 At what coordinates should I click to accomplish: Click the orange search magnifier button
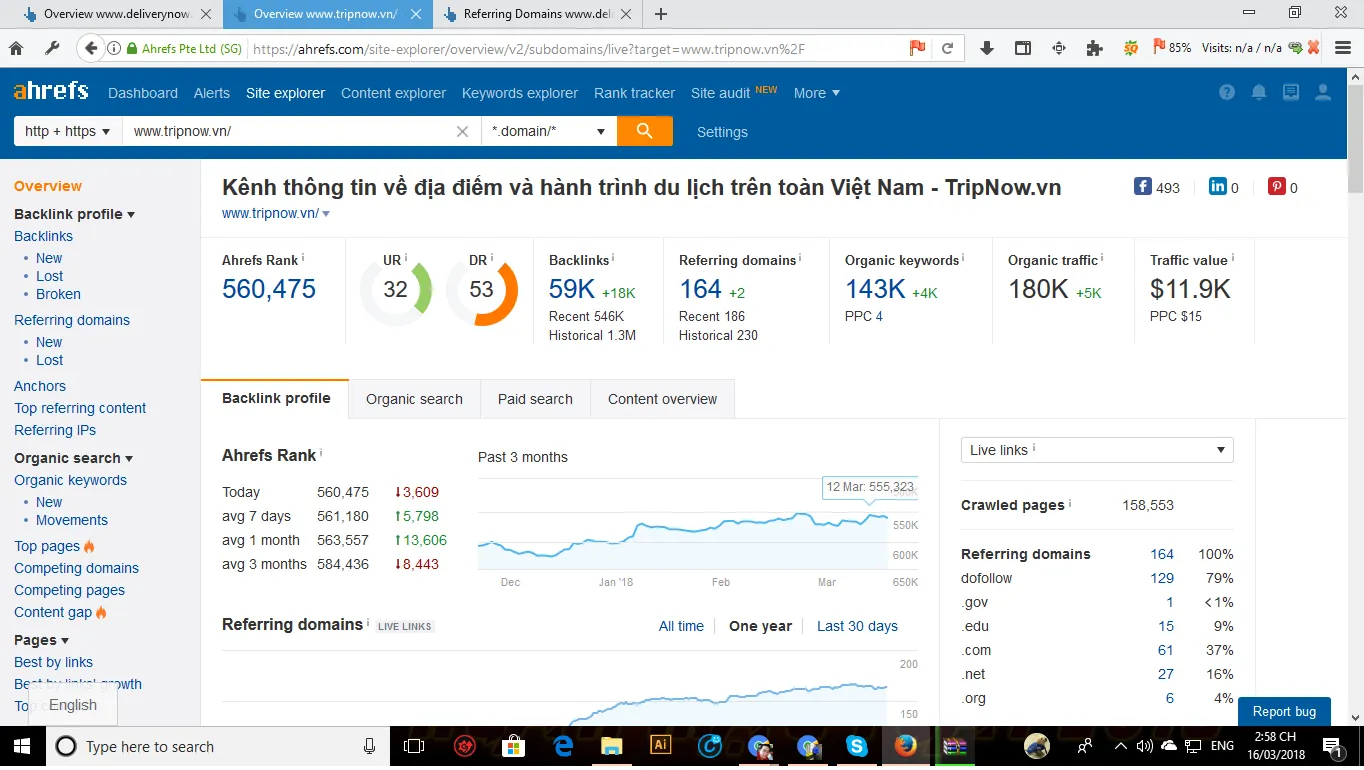(644, 131)
